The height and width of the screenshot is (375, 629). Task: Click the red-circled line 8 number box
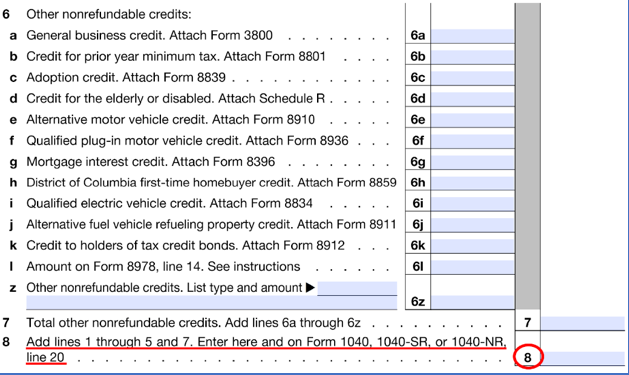[528, 357]
